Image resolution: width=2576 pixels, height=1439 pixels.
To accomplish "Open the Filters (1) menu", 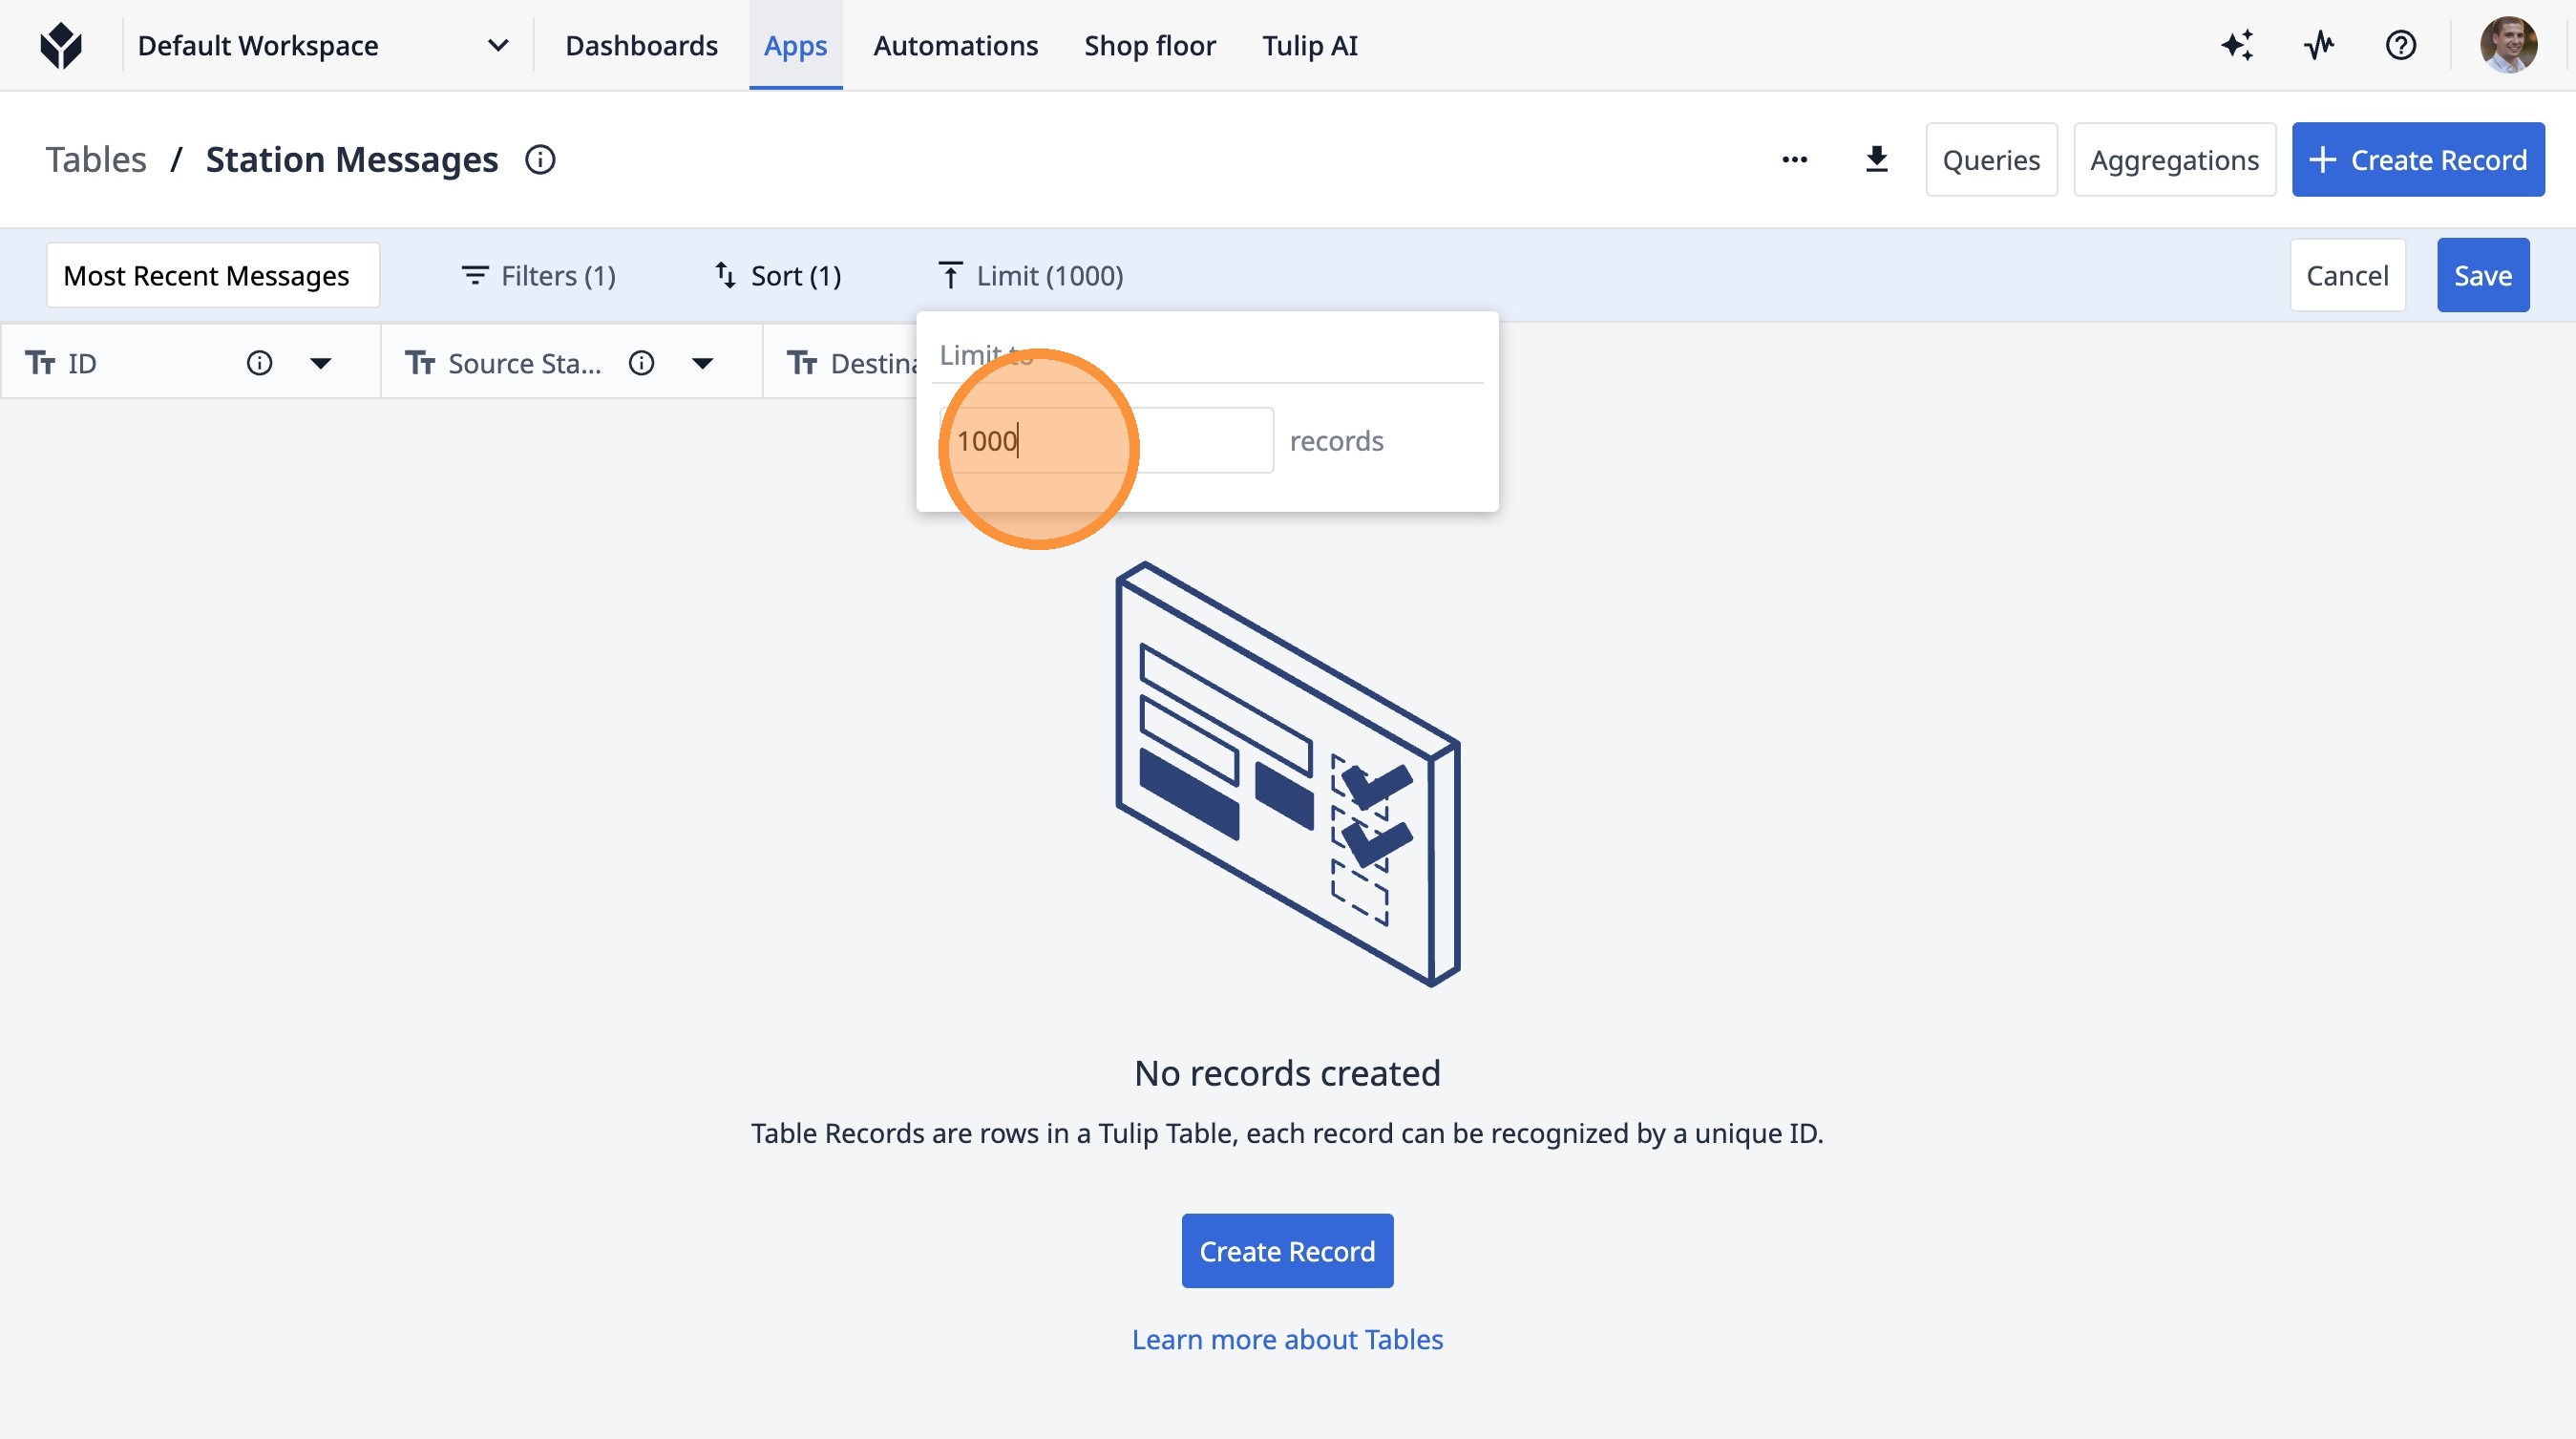I will [538, 276].
